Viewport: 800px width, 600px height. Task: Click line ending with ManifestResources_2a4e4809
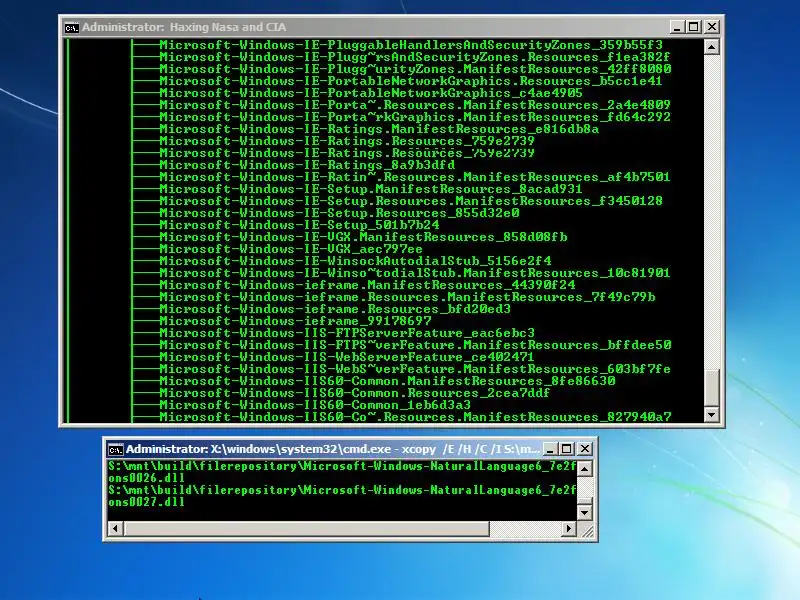click(x=415, y=105)
